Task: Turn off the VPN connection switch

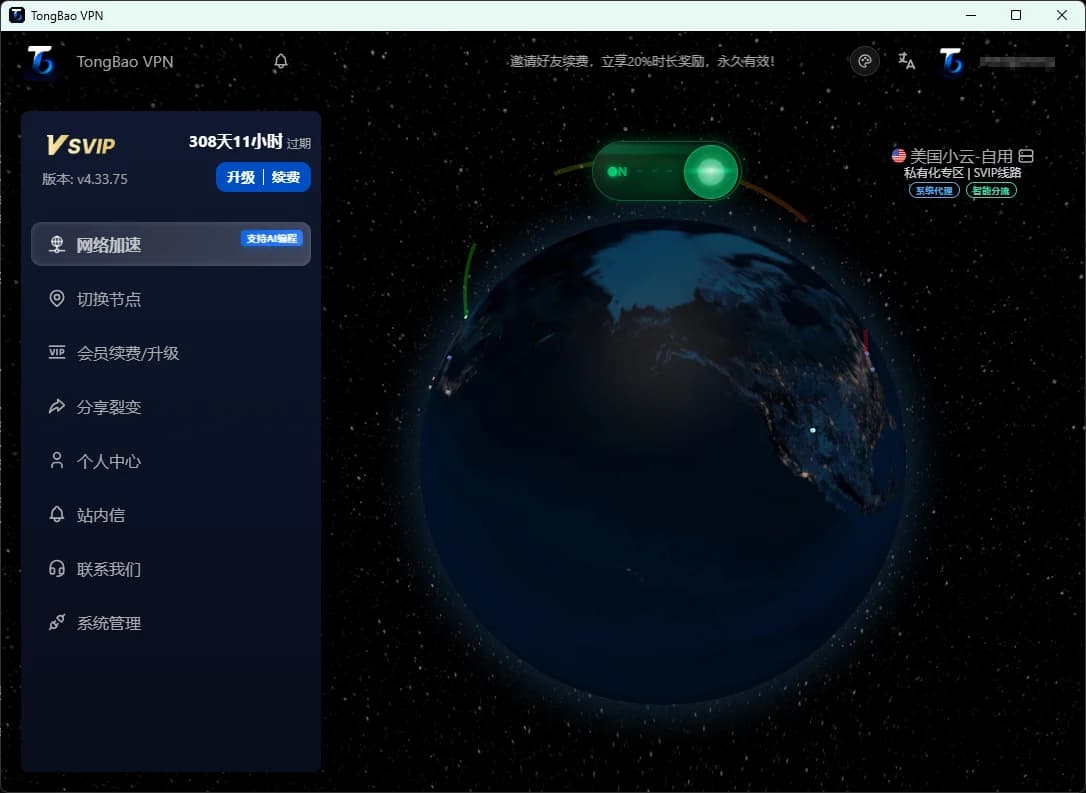Action: [666, 171]
